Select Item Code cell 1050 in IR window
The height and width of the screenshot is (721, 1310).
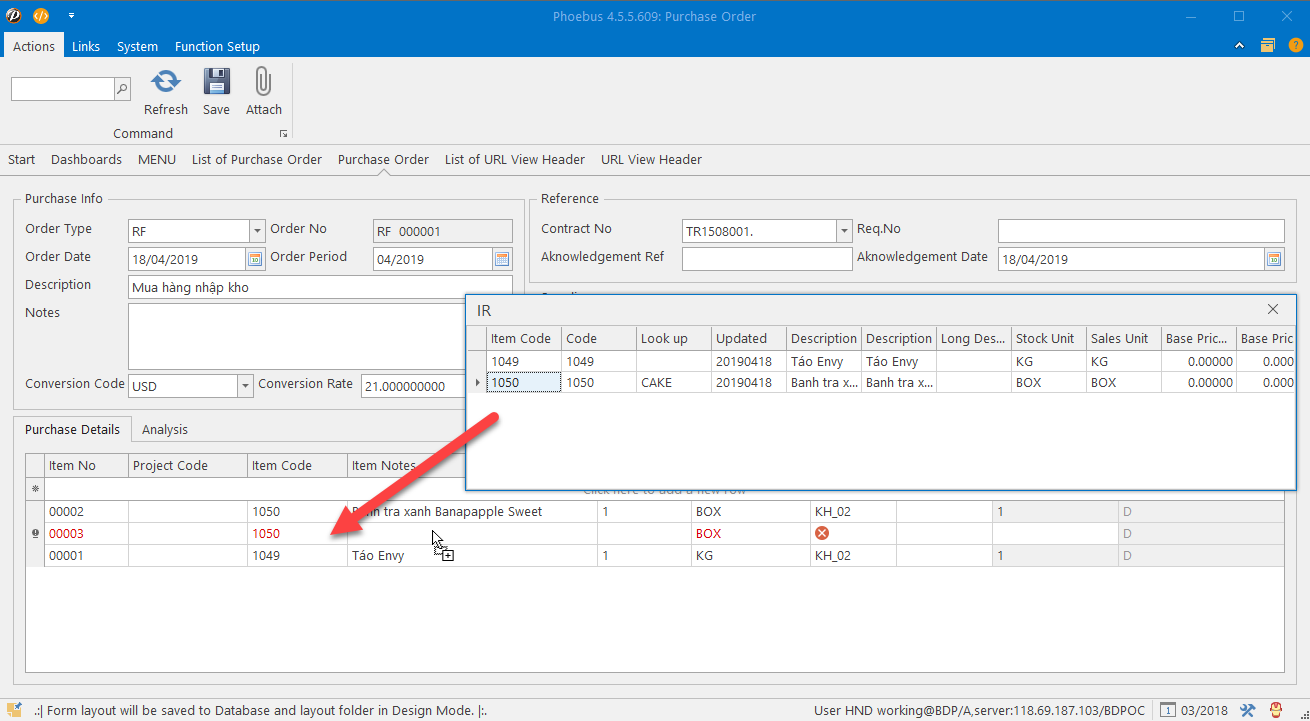[x=524, y=382]
